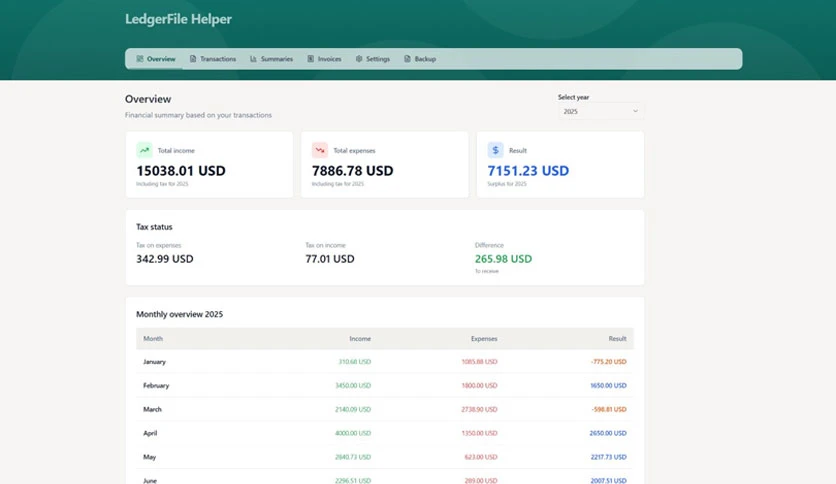This screenshot has width=836, height=484.
Task: Click the Result value 7151.23 USD
Action: [528, 171]
